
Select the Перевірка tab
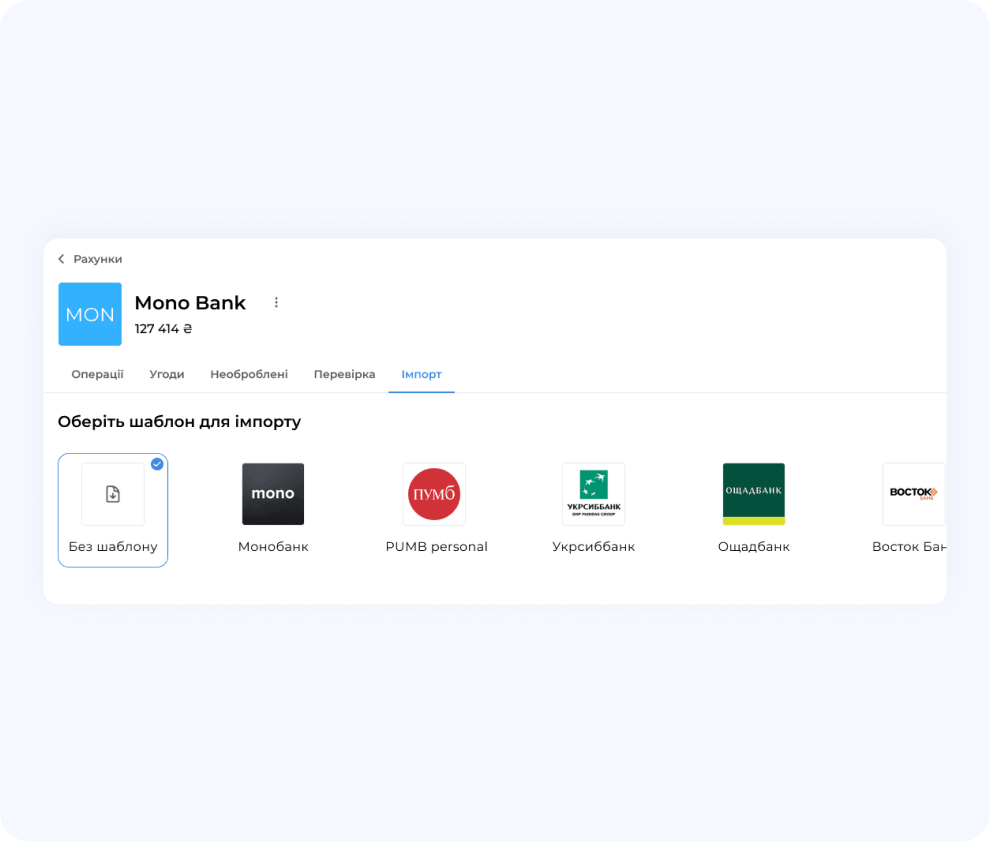coord(344,374)
